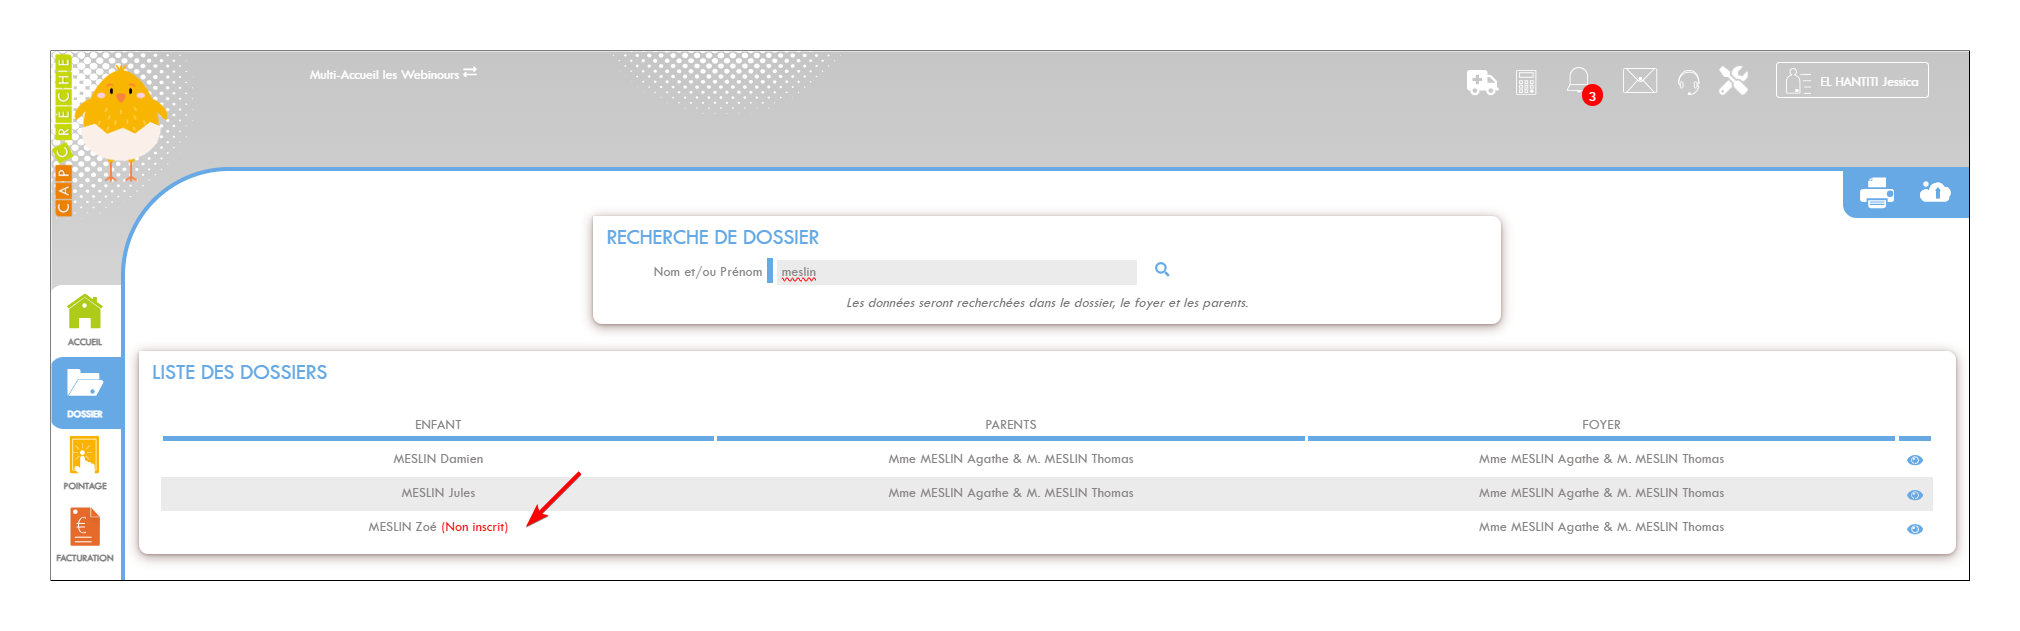Open Pointage section in sidebar

coord(85,464)
